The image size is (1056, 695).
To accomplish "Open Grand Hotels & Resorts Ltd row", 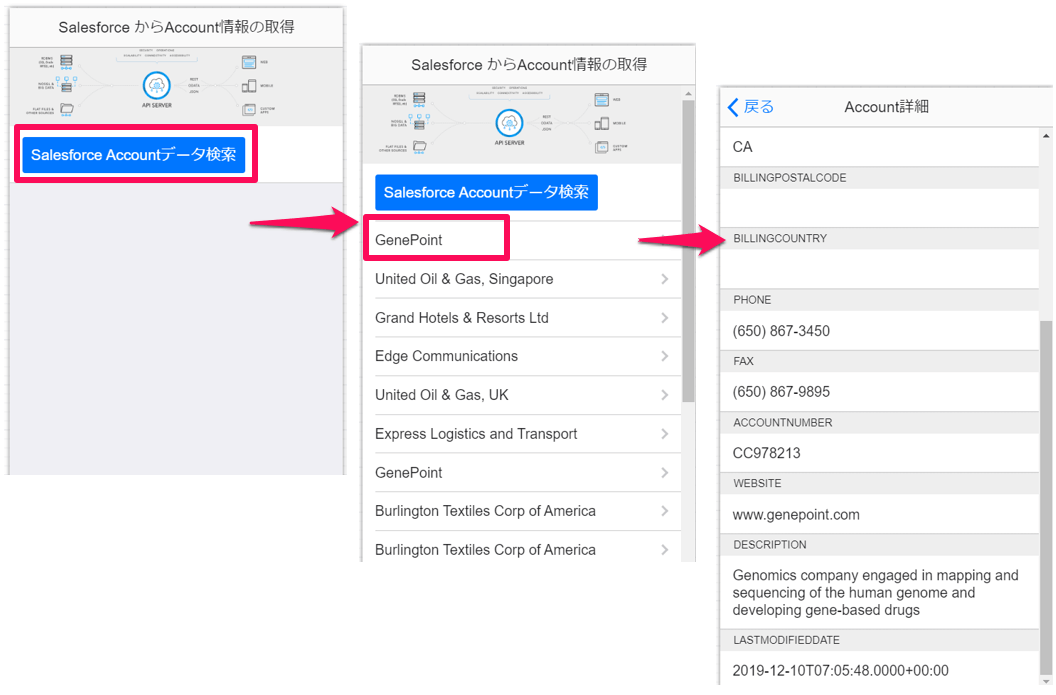I will pyautogui.click(x=522, y=318).
